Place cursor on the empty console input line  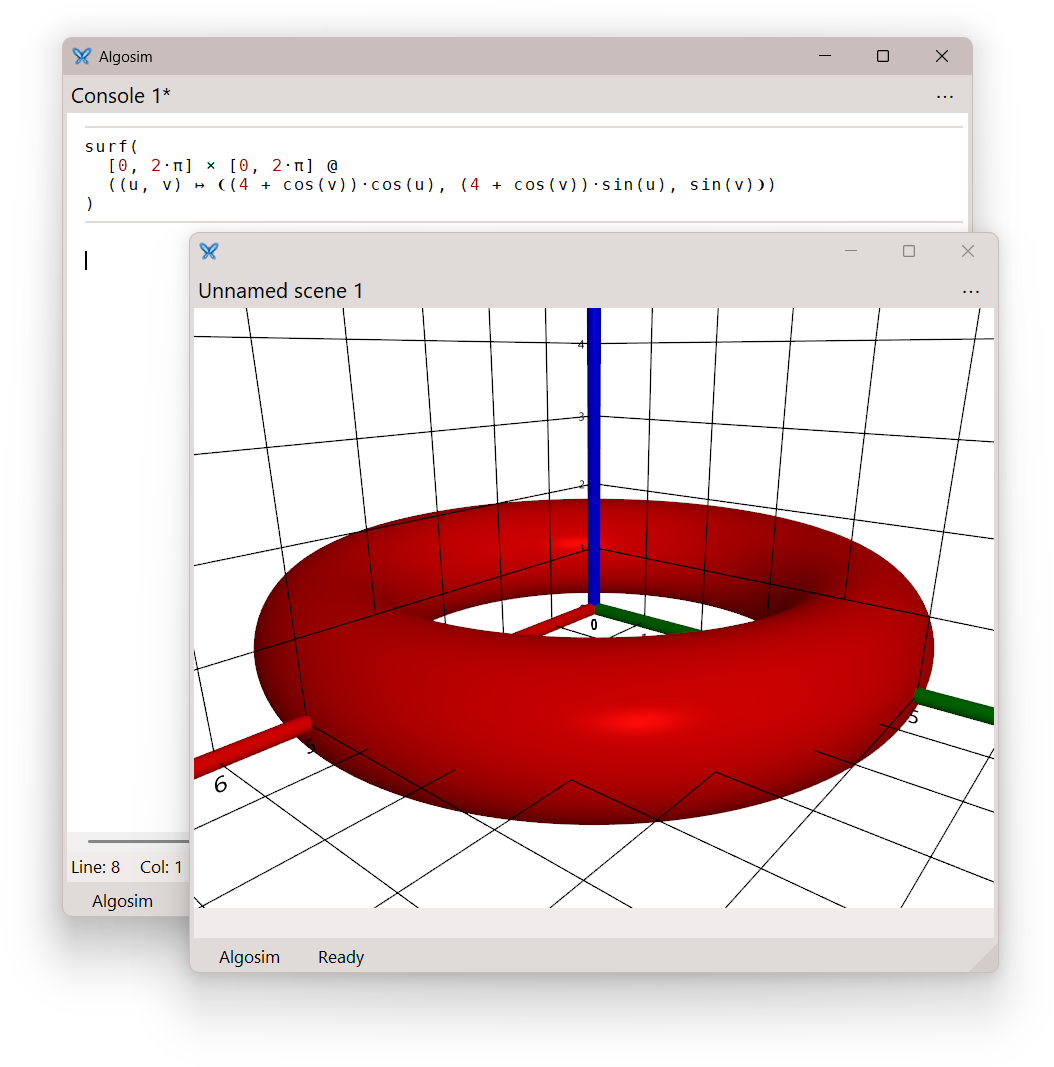tap(130, 261)
